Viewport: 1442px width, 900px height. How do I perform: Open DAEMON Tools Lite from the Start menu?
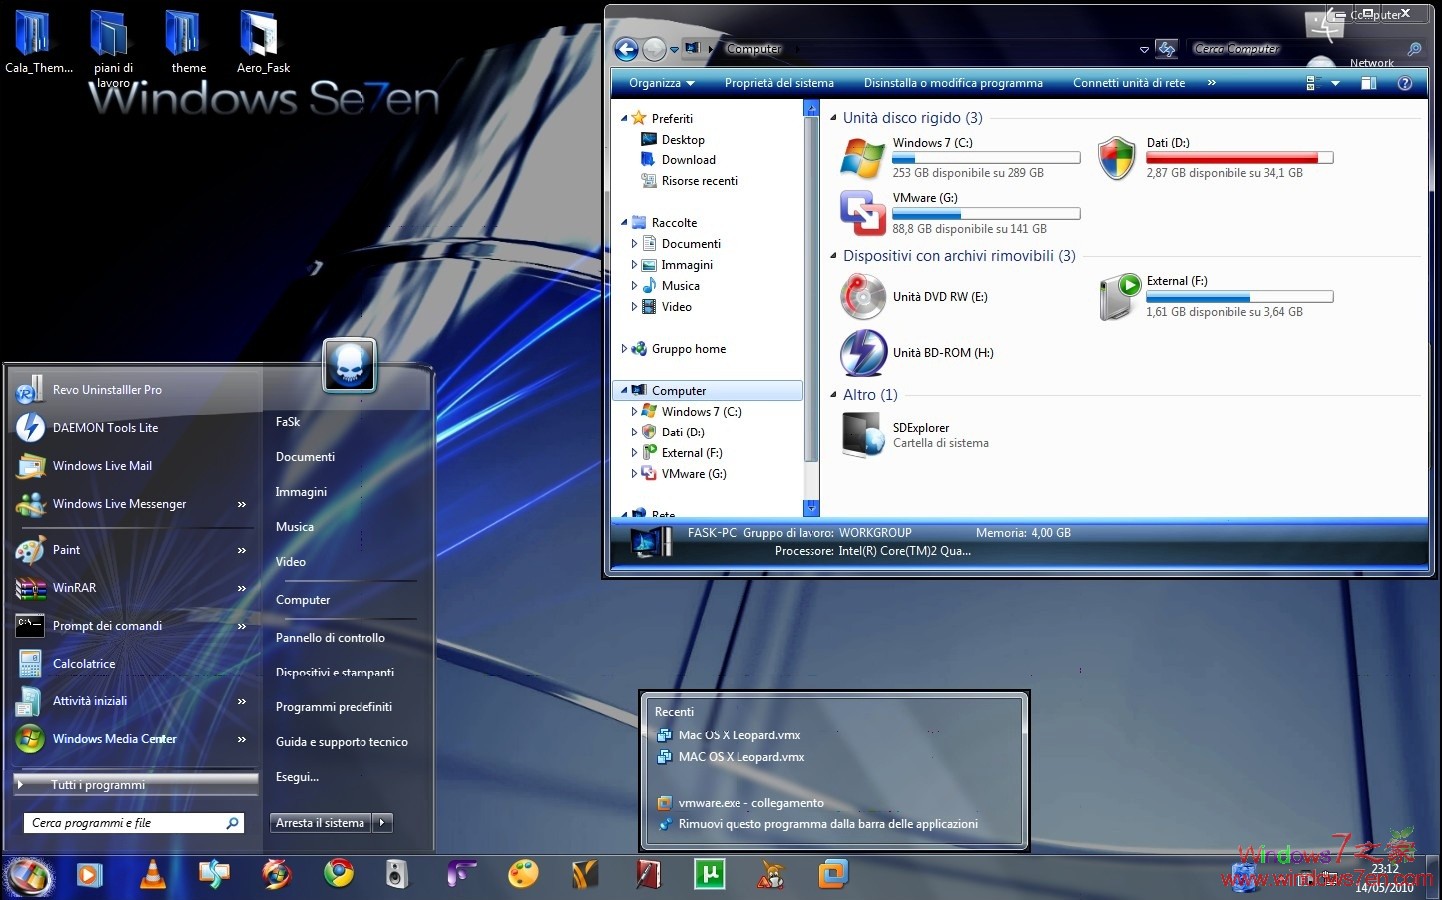105,427
